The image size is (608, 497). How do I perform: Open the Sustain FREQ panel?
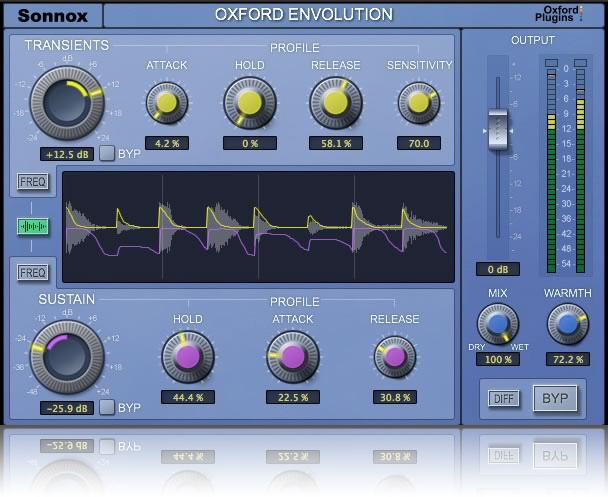32,271
